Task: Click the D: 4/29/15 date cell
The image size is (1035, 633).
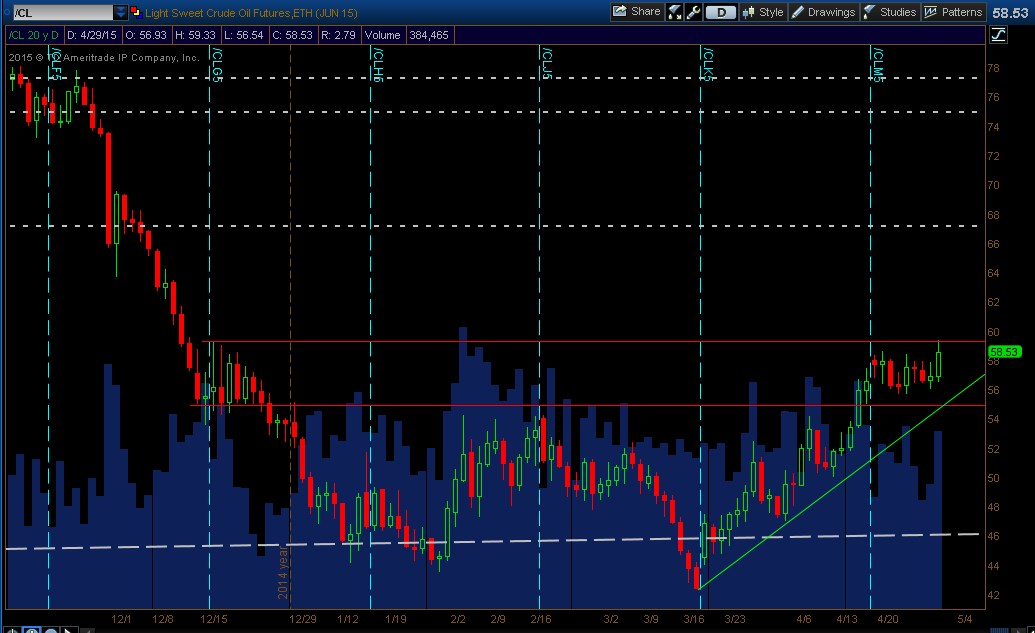Action: click(92, 35)
